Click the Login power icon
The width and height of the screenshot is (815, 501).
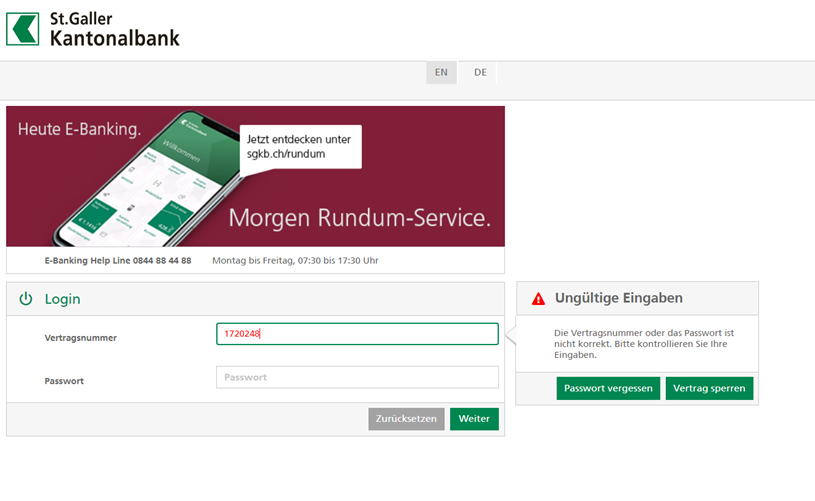pos(25,299)
